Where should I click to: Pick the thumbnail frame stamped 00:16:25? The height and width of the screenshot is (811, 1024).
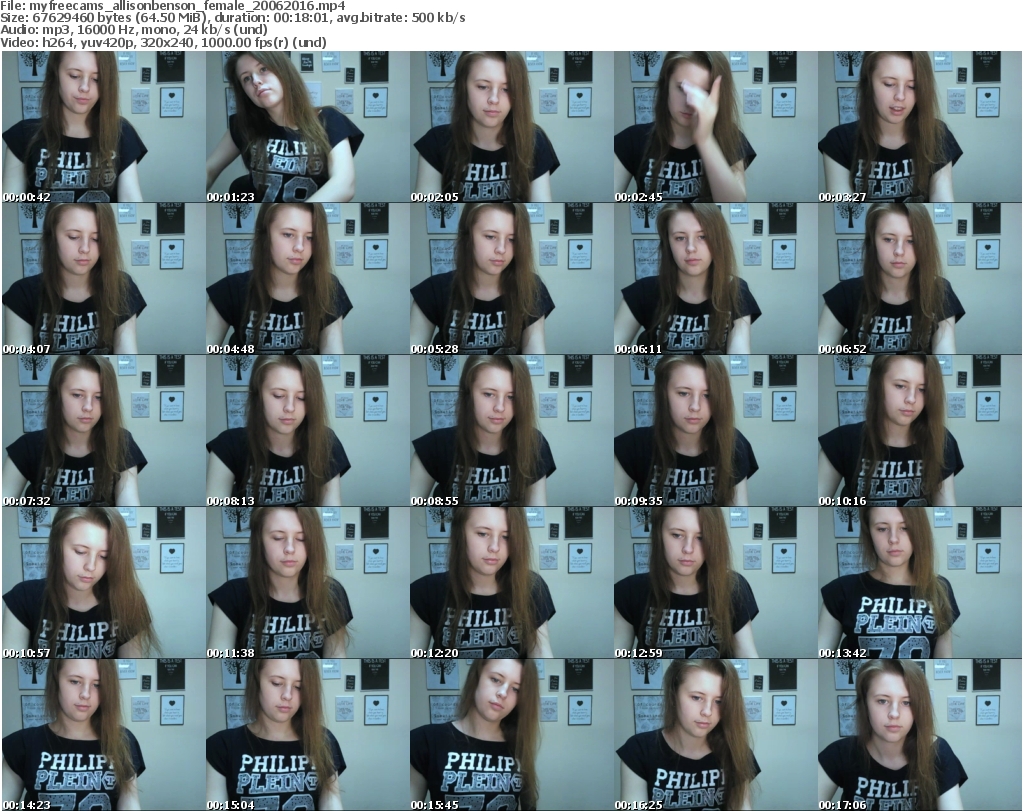click(715, 735)
